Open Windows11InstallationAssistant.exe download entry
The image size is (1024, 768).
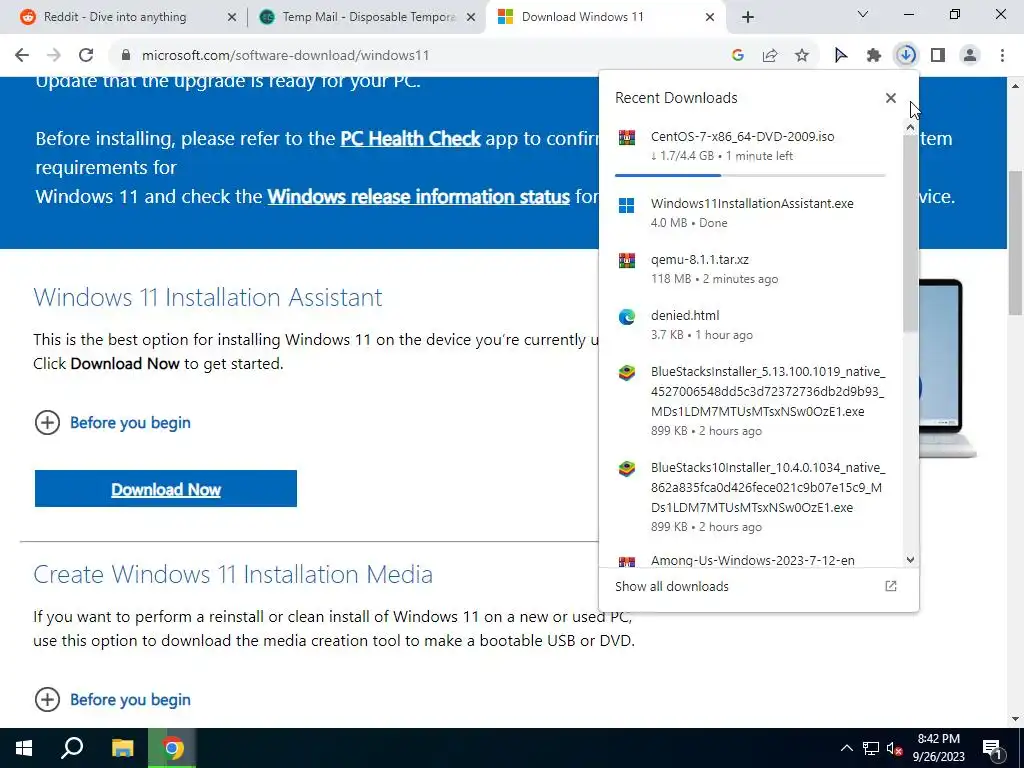tap(751, 213)
